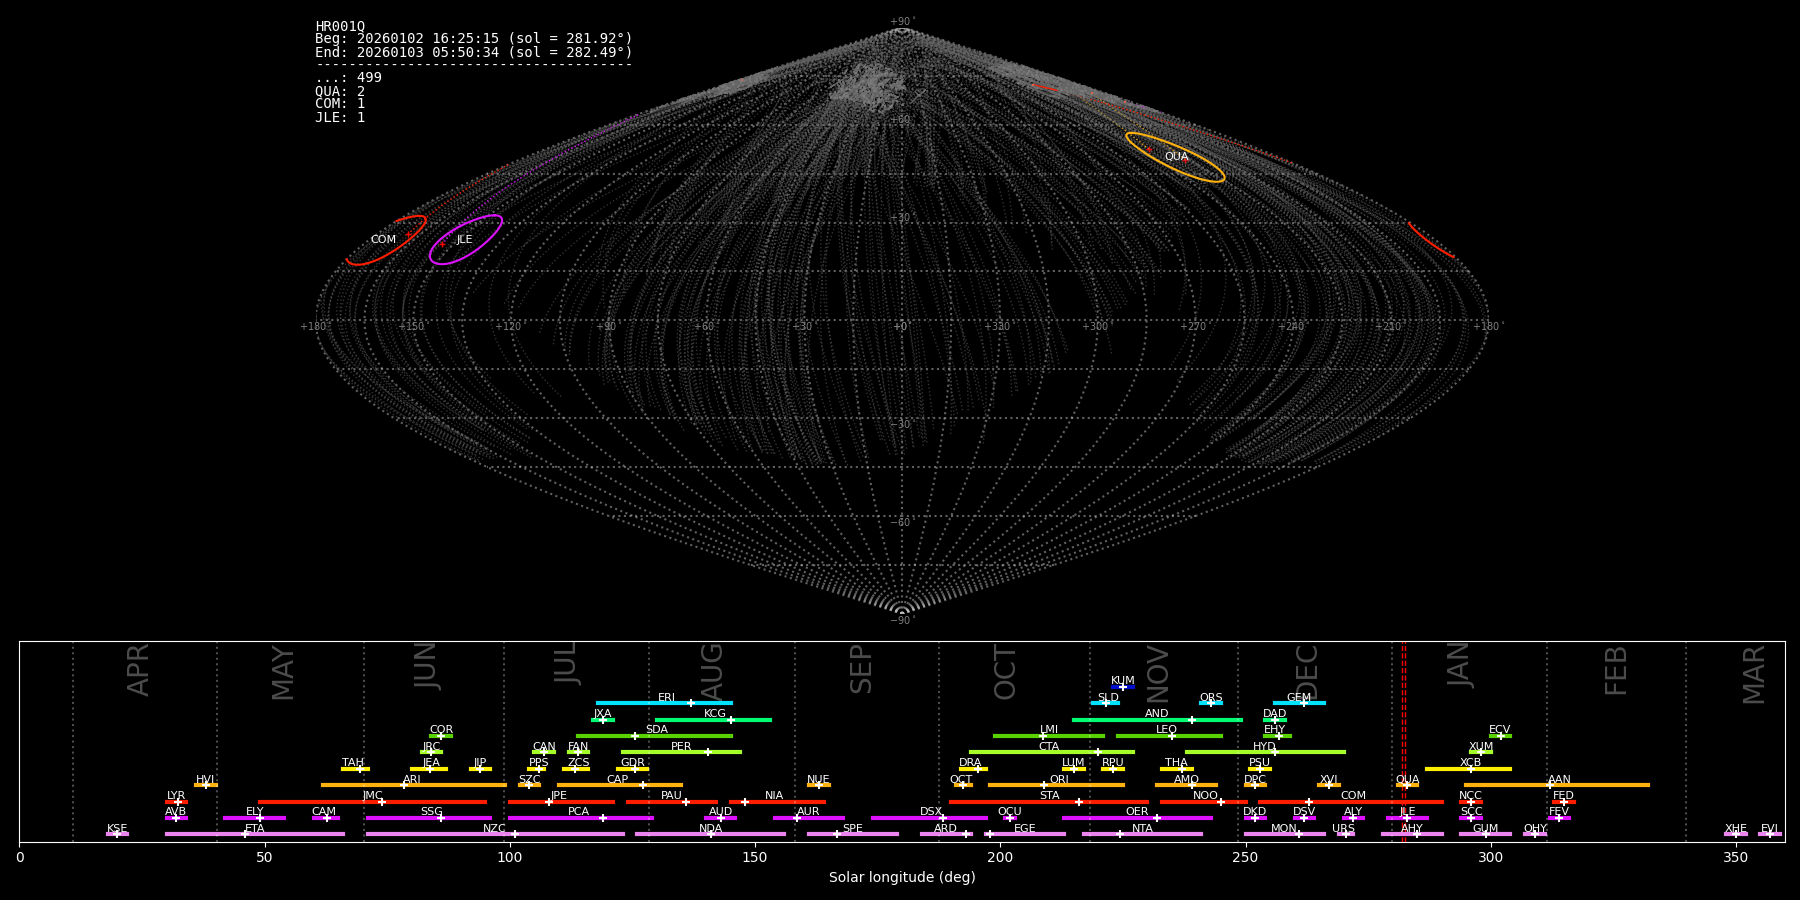The height and width of the screenshot is (900, 1800).
Task: Click the 'Beg: 20260102 16:25:15' line
Action: (x=474, y=39)
